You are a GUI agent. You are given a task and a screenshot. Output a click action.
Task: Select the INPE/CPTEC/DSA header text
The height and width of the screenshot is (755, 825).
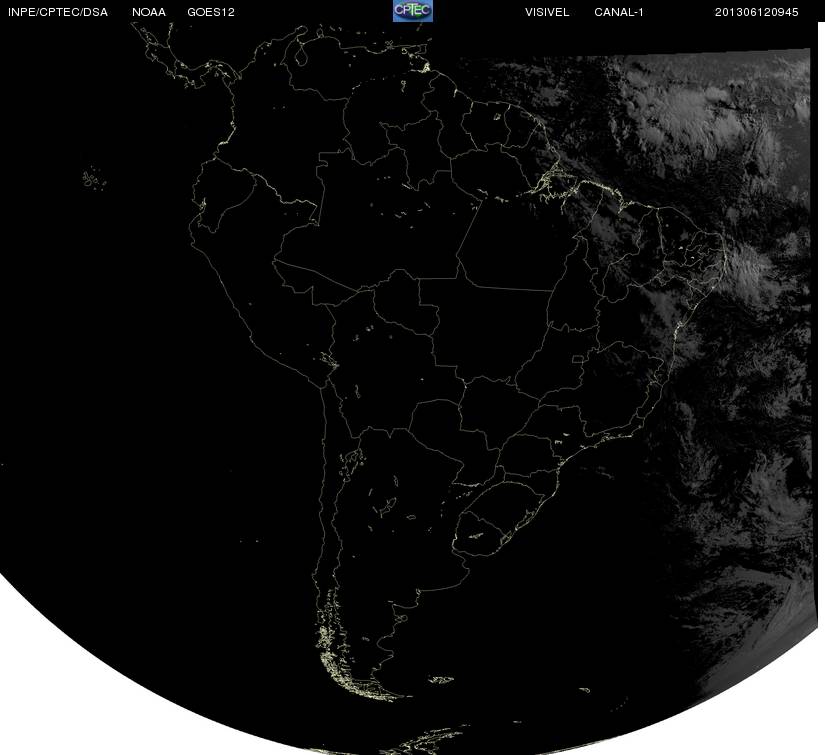[58, 12]
